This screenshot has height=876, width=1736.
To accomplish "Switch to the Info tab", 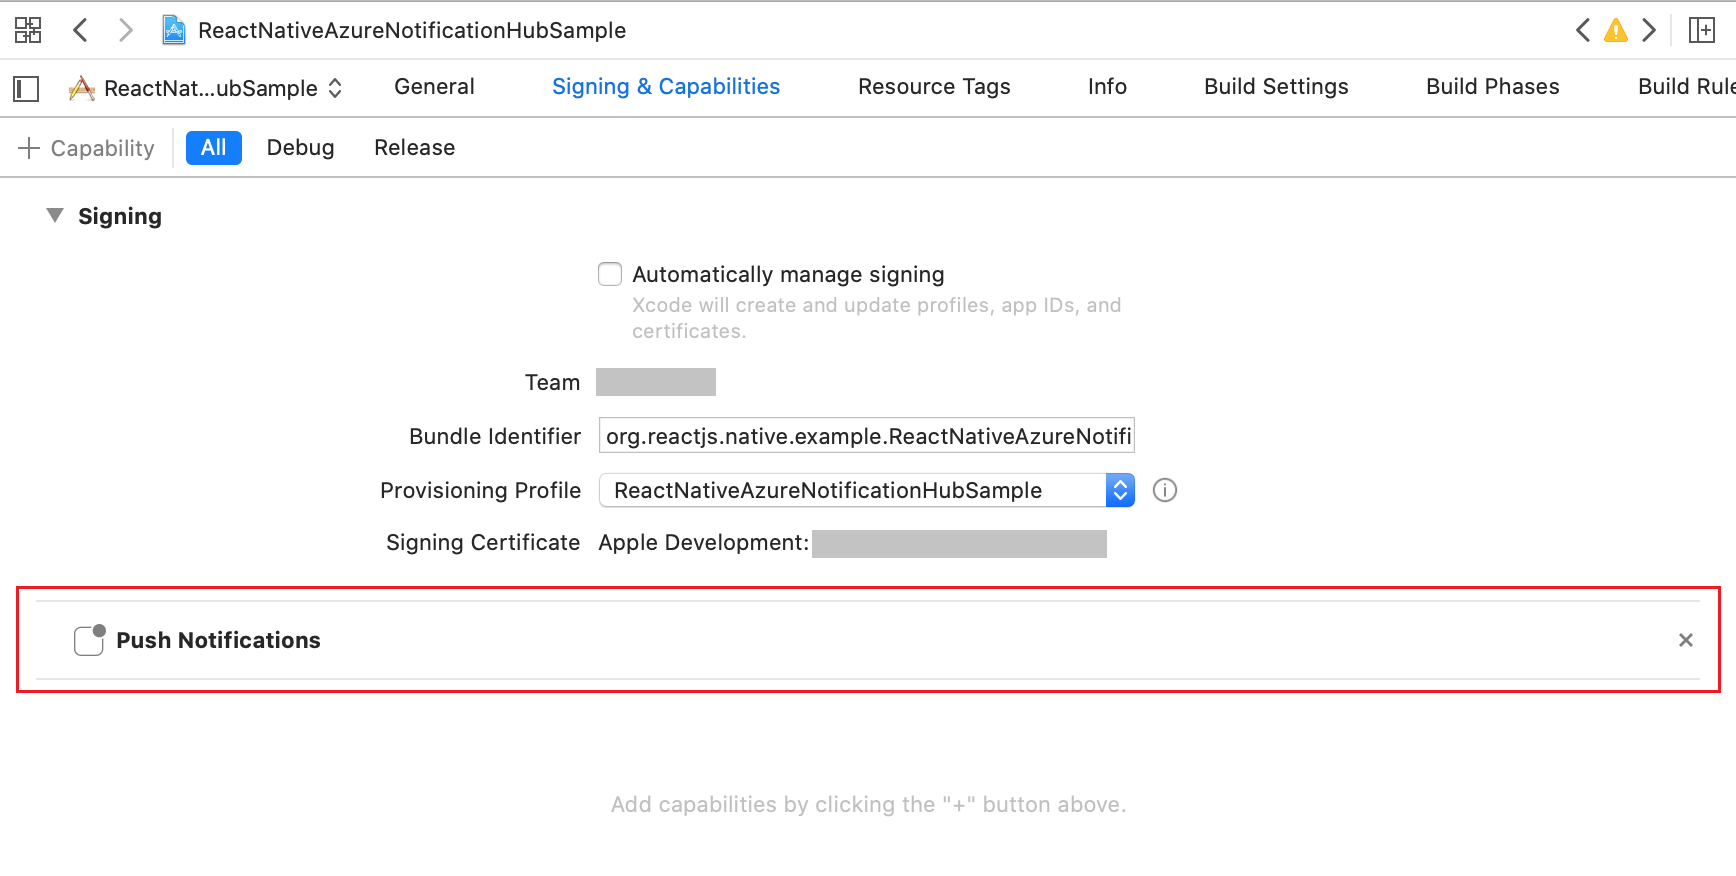I will (1107, 87).
